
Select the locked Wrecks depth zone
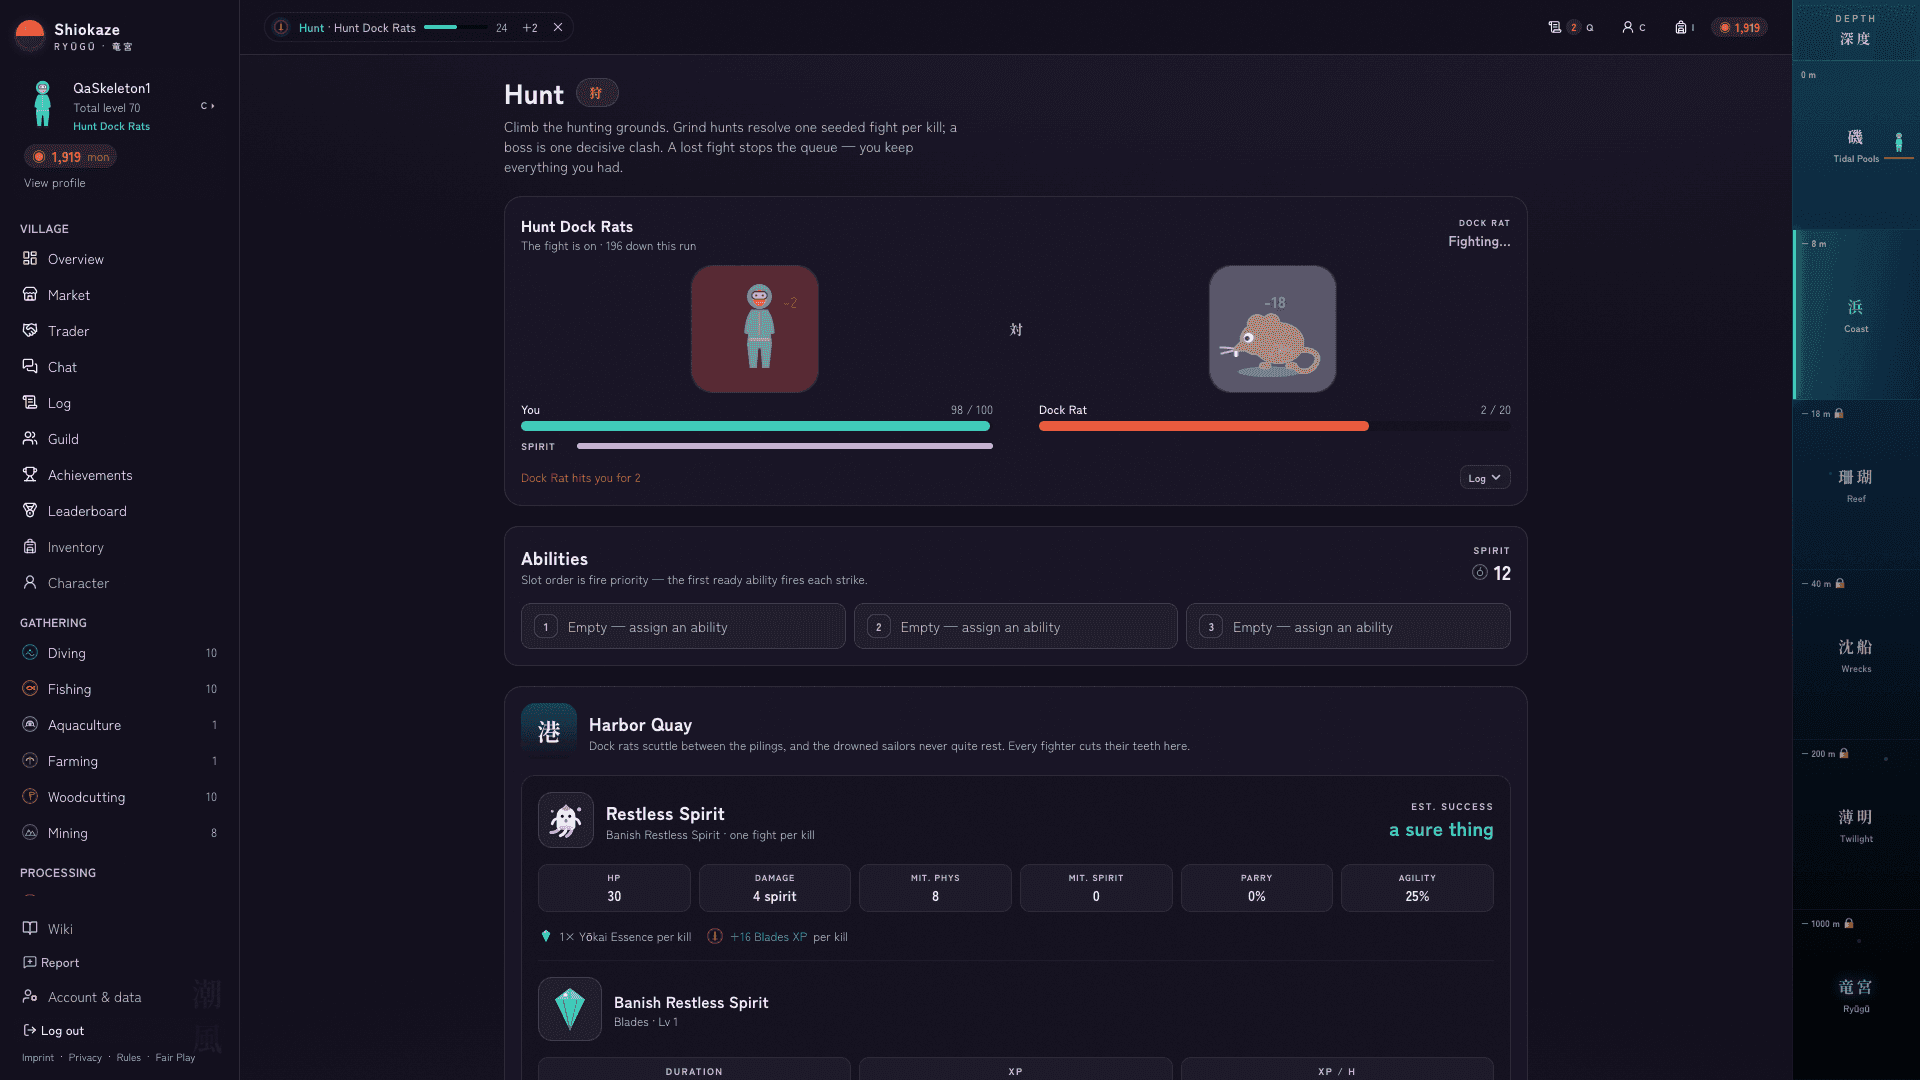[x=1856, y=655]
